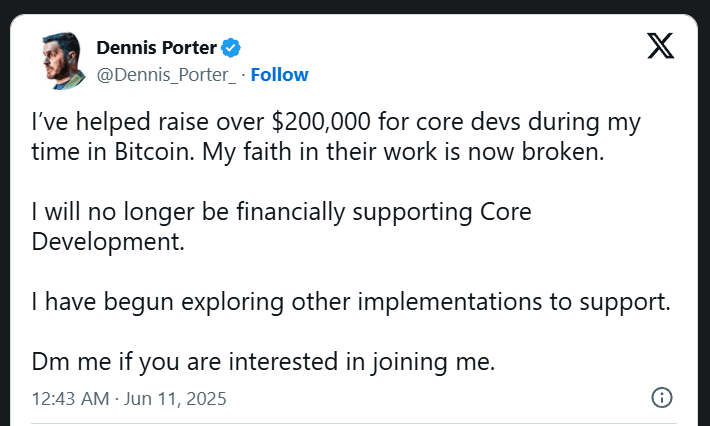Click the word "Development." in tweet

[109, 241]
